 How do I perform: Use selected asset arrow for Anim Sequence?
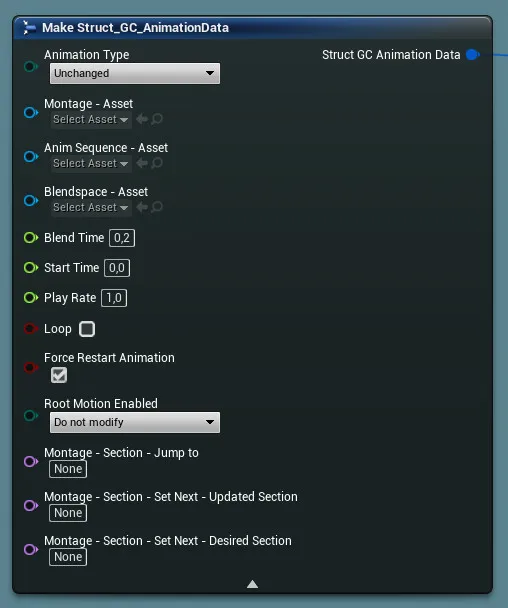[x=142, y=163]
